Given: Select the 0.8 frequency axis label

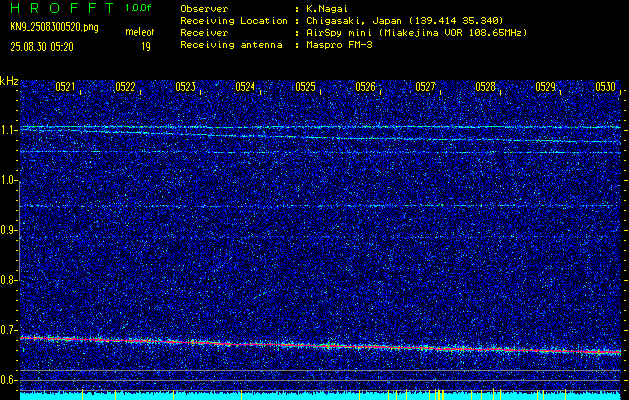Looking at the screenshot, I should (x=8, y=280).
